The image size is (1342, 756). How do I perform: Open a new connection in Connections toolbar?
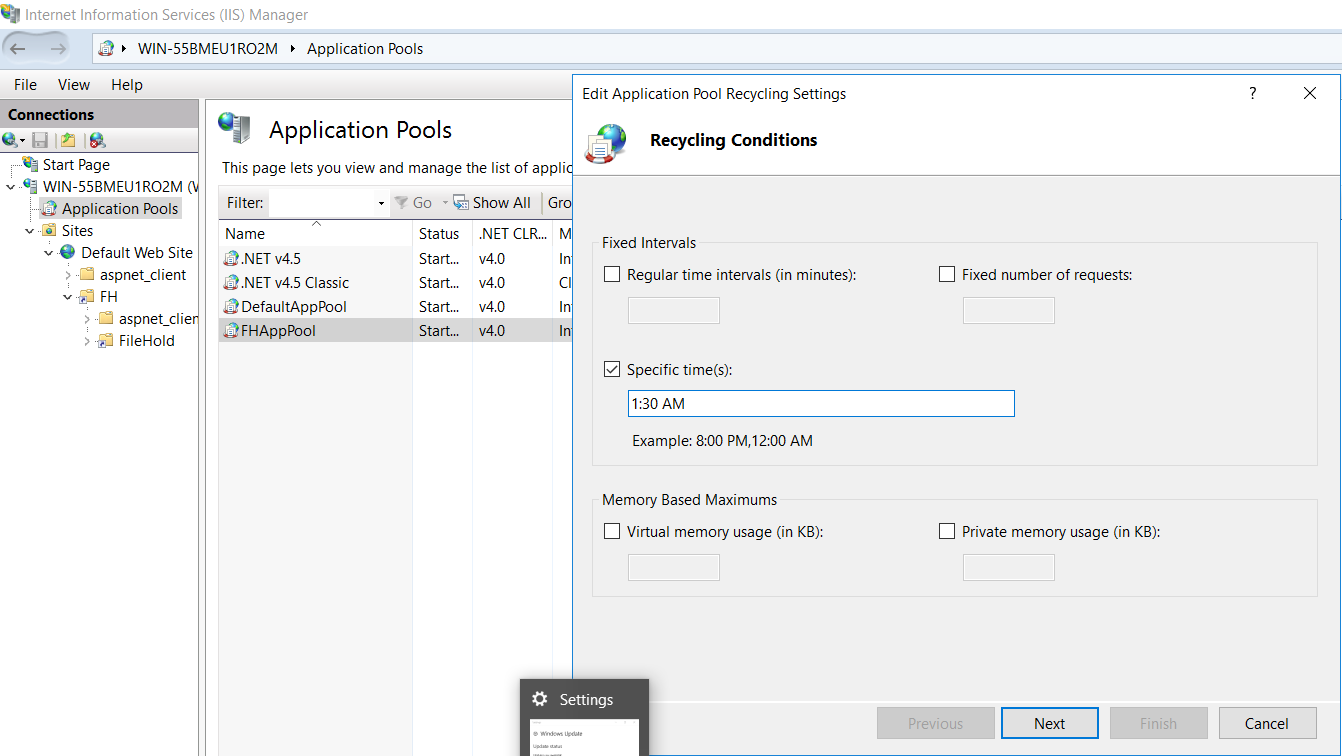click(12, 139)
